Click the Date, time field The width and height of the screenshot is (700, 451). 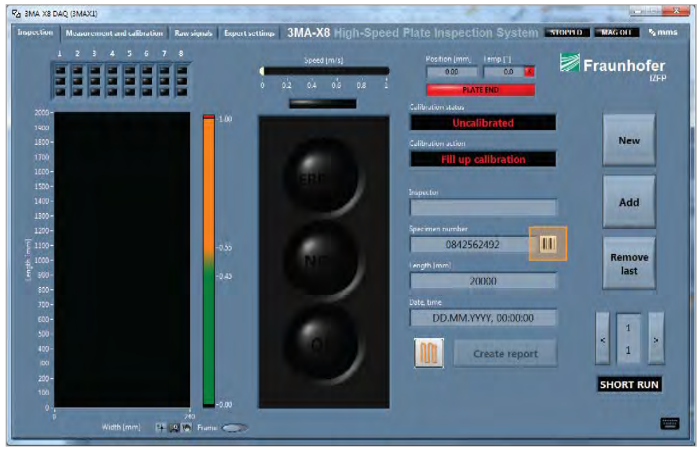[x=483, y=318]
